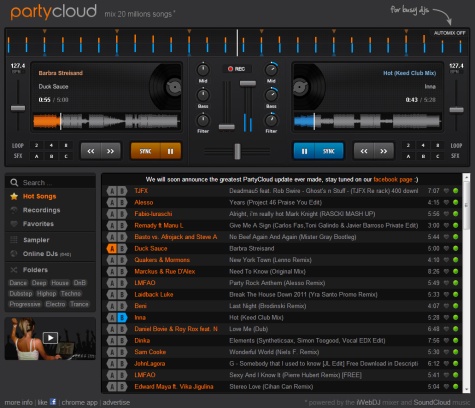Fast-forward the right deck track
475x408 pixels.
tap(383, 151)
